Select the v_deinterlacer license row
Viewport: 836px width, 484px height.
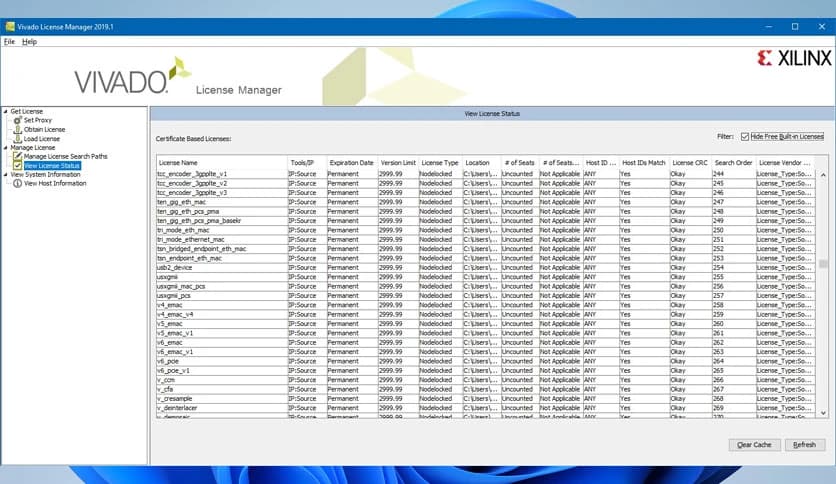(x=486, y=408)
